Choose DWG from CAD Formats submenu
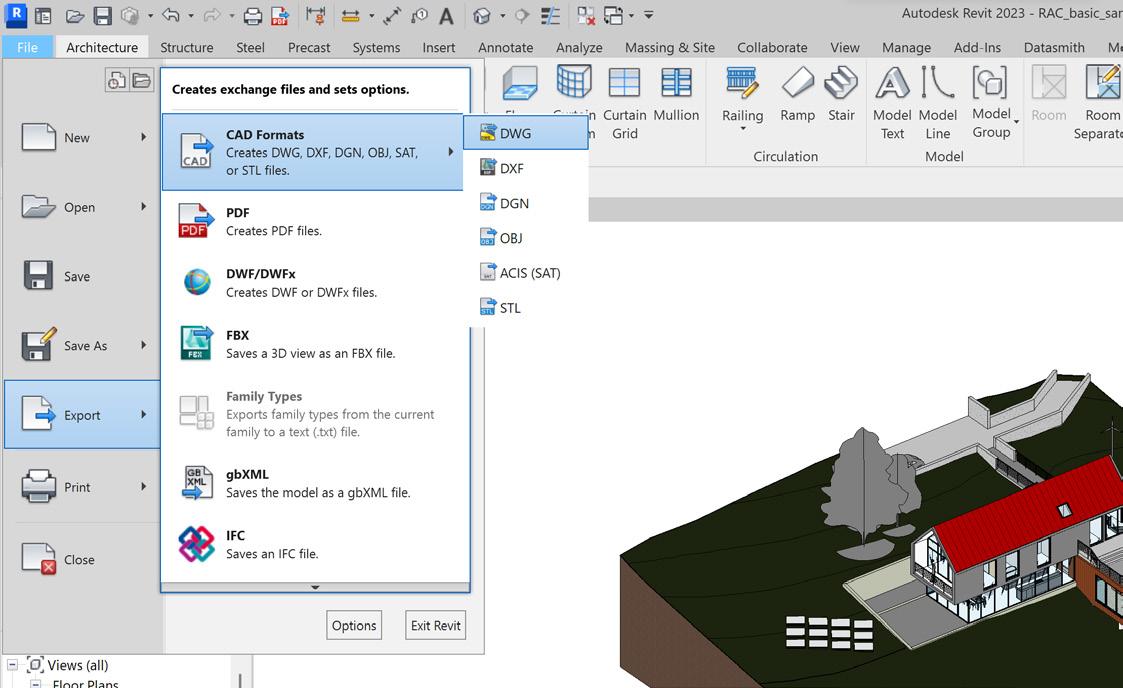 (x=526, y=133)
